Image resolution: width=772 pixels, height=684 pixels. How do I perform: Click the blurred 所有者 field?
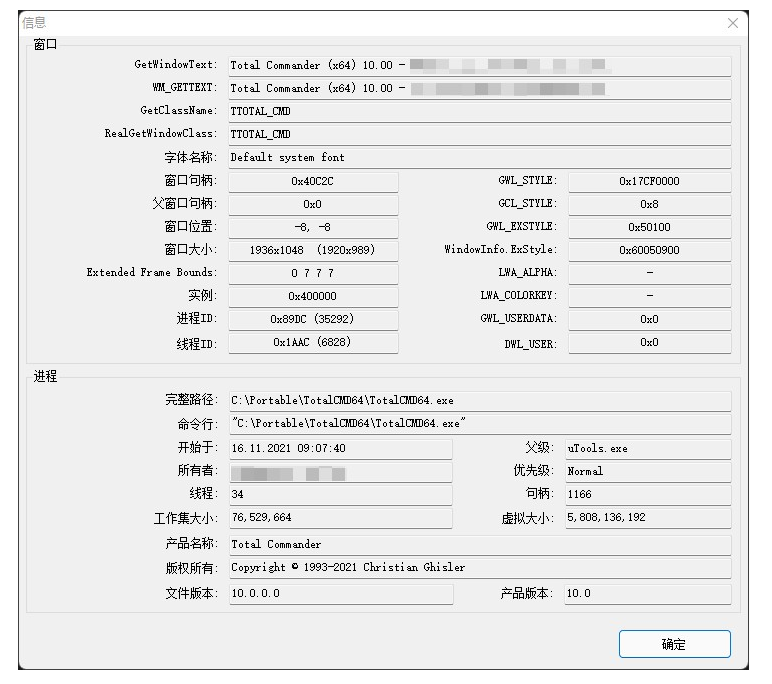(x=341, y=472)
